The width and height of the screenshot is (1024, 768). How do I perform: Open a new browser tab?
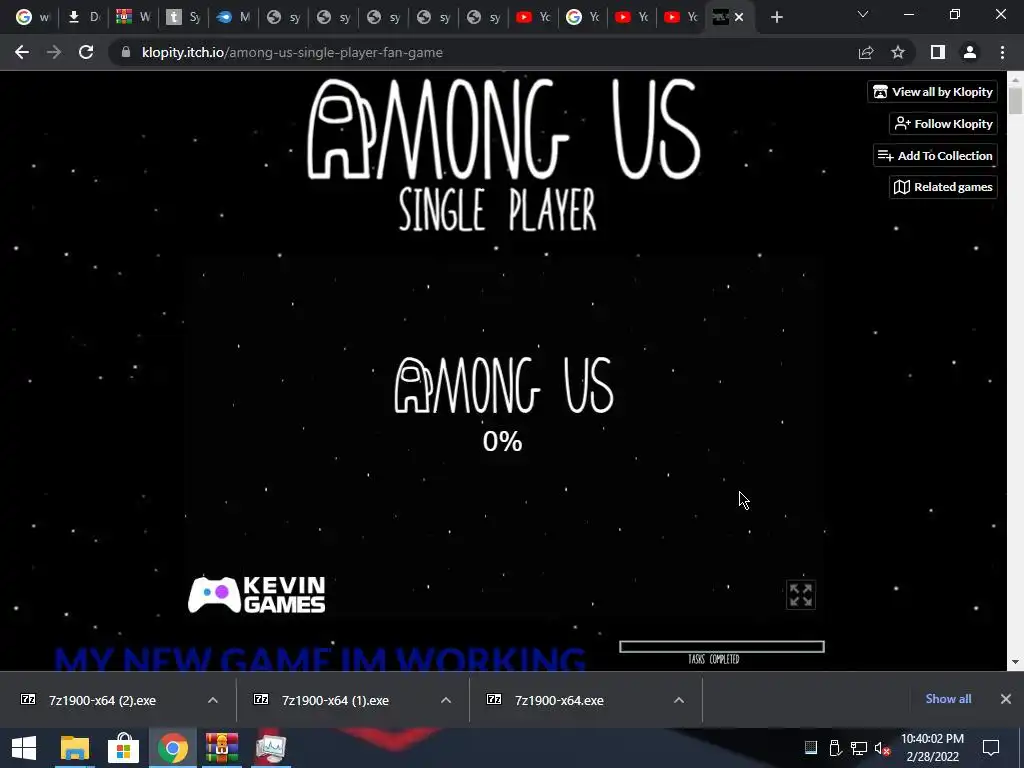click(776, 18)
